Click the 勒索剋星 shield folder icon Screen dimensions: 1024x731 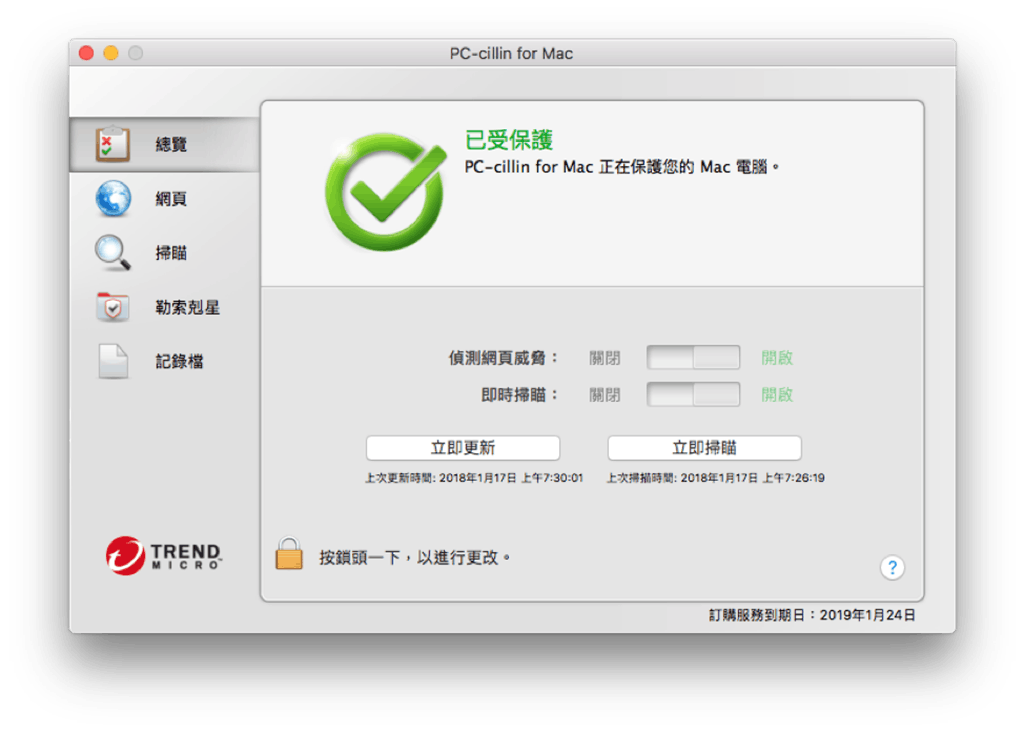pyautogui.click(x=112, y=306)
